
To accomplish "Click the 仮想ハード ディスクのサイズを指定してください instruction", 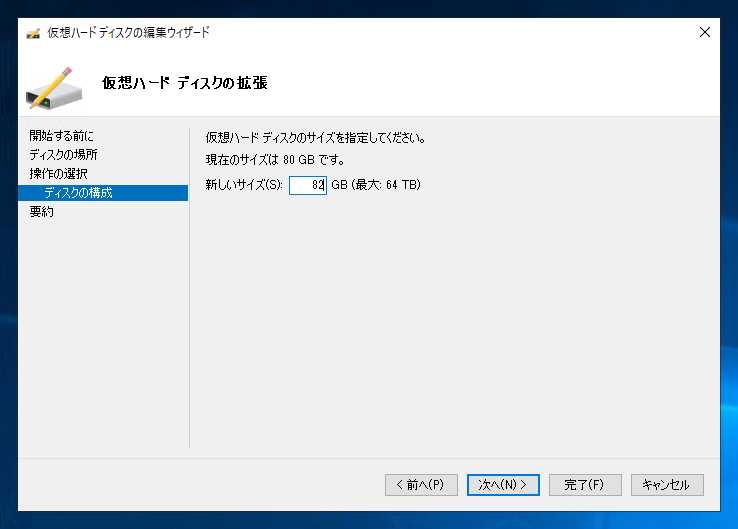I will pyautogui.click(x=315, y=138).
